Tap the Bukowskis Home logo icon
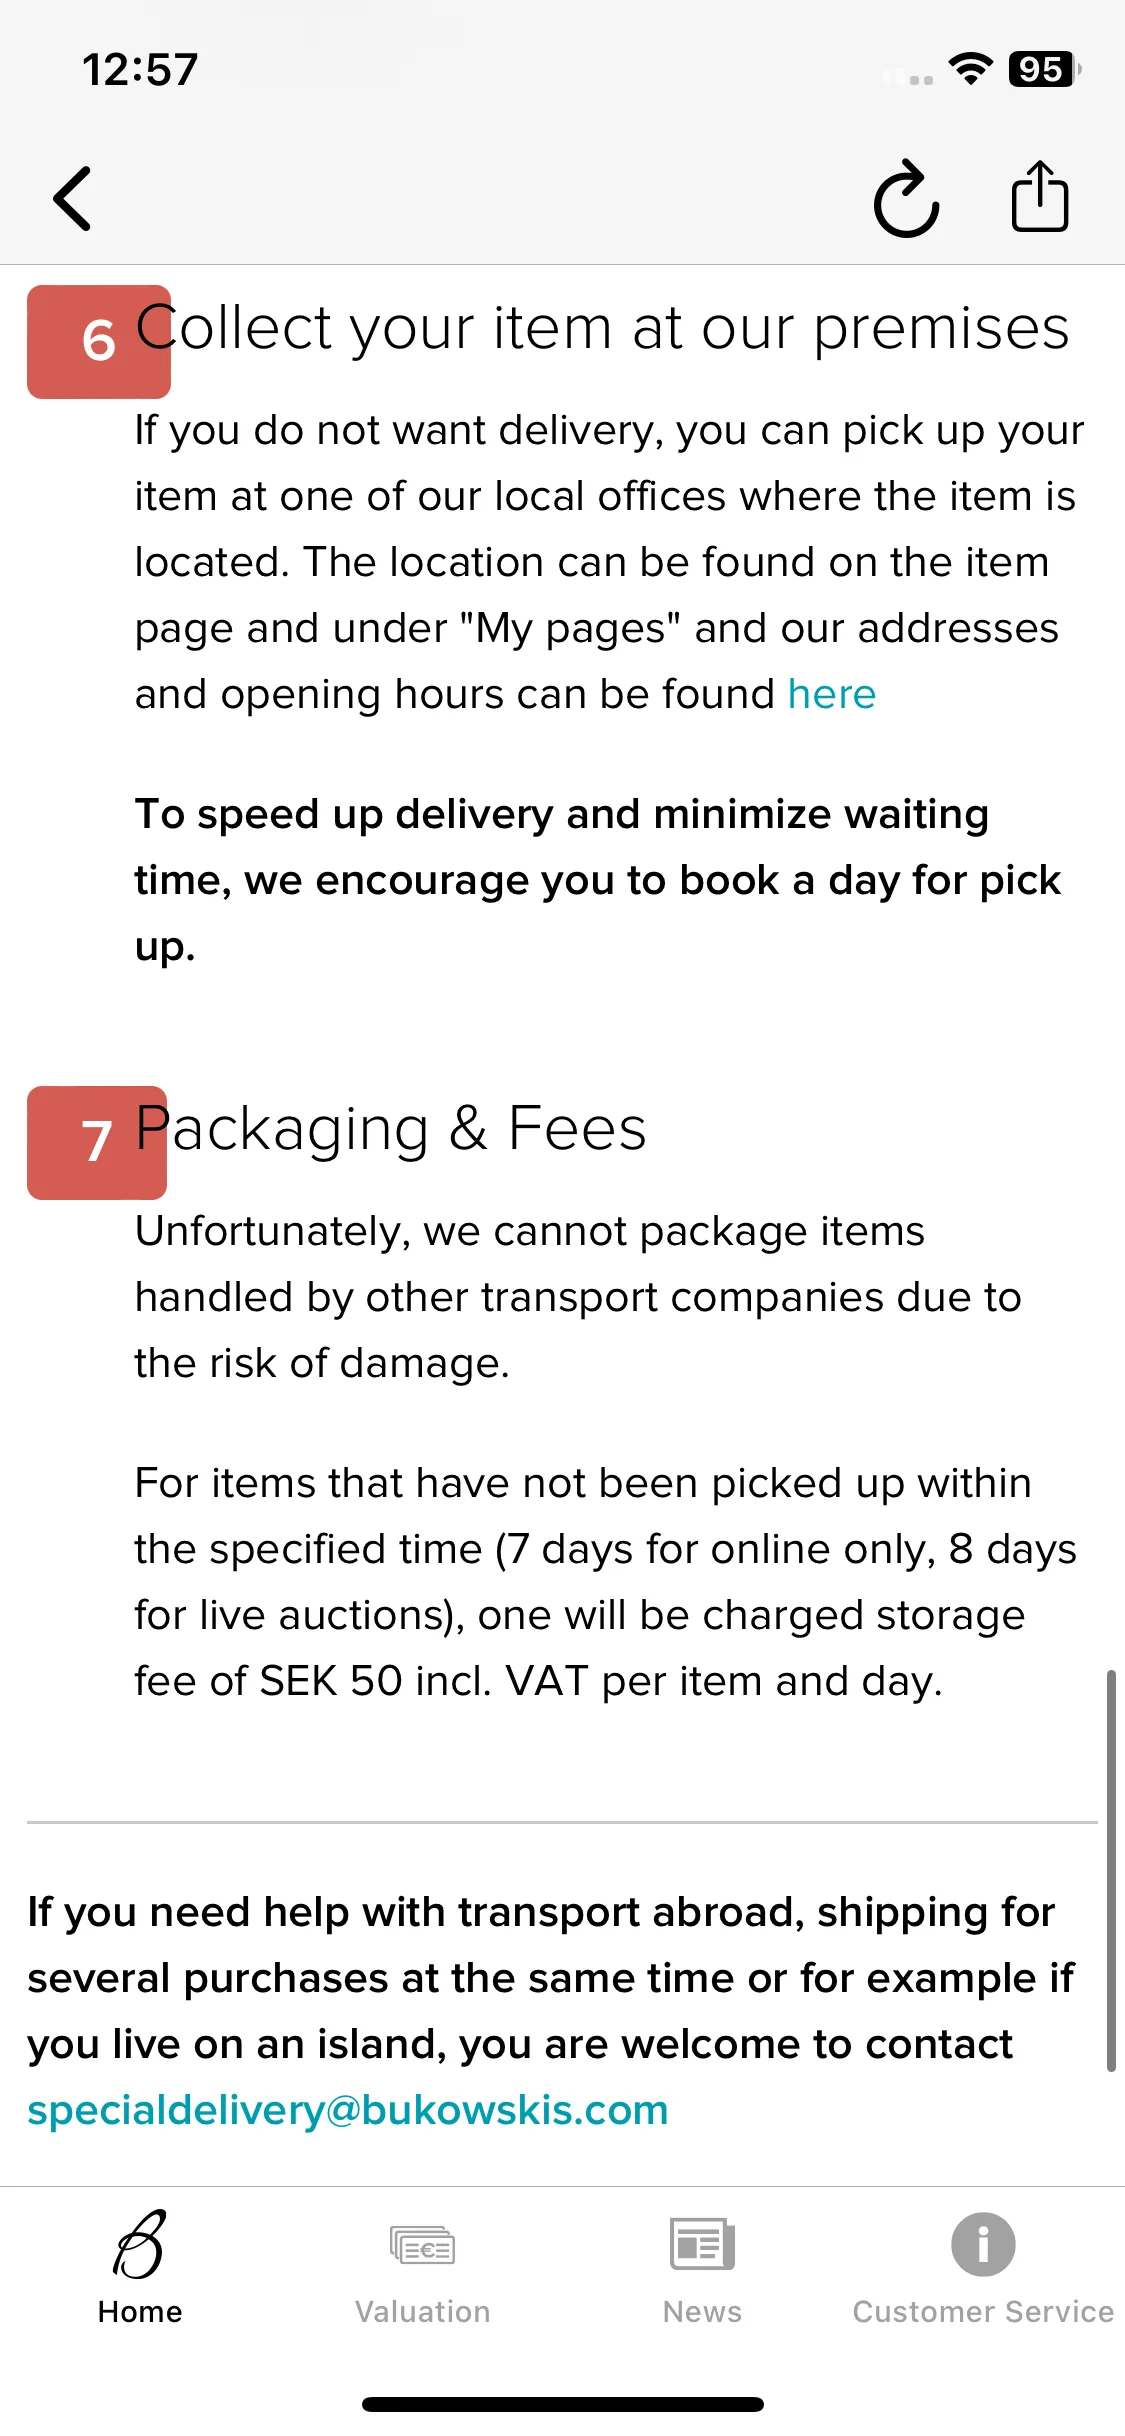The image size is (1125, 2436). pos(140,2245)
